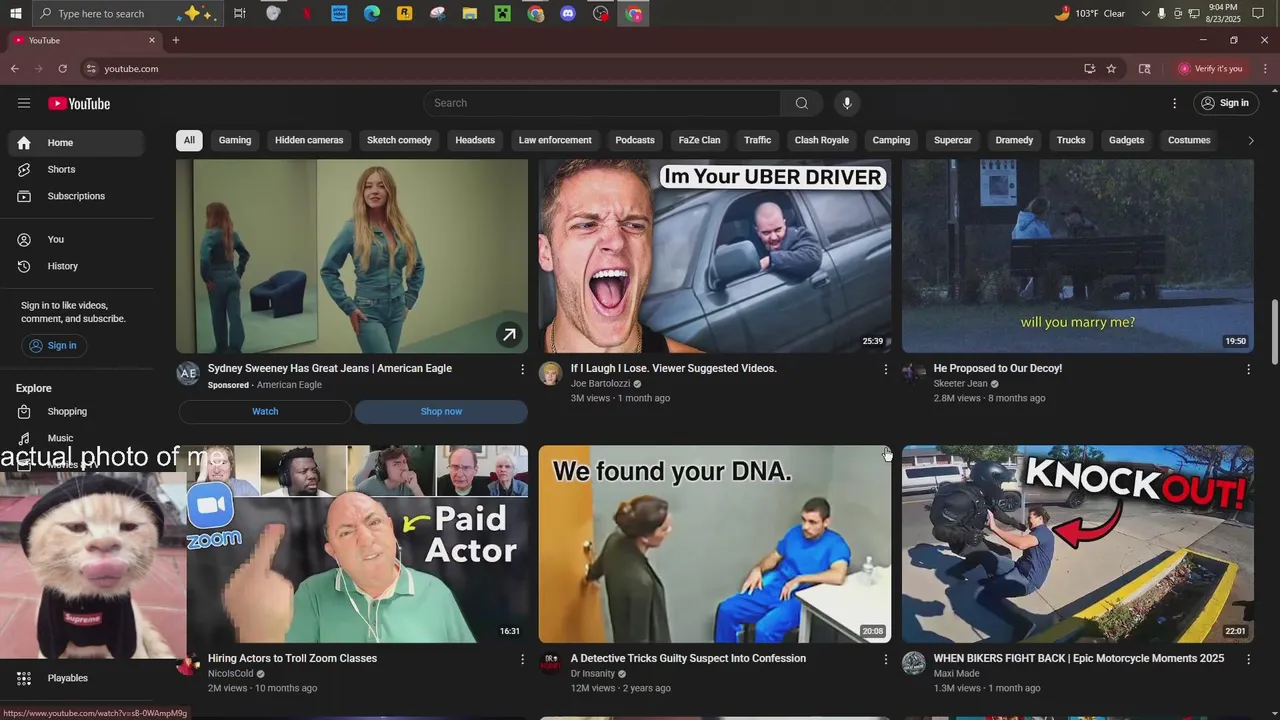
Task: Open options for WHEN BIKERS FIGHT BACK video
Action: coord(1248,659)
